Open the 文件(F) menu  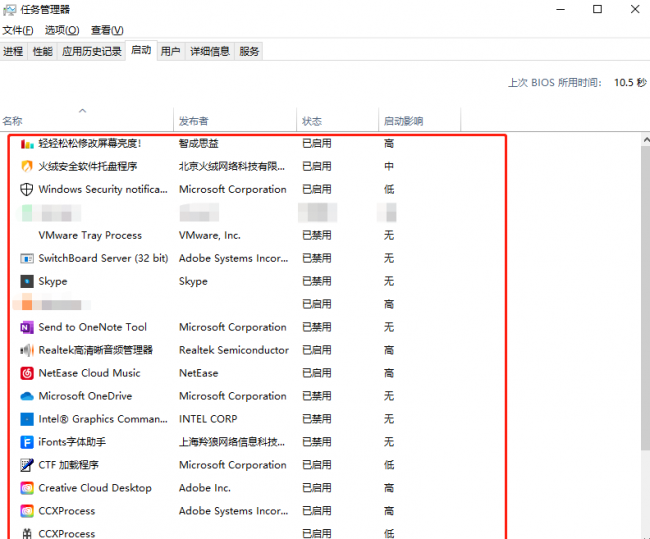18,30
